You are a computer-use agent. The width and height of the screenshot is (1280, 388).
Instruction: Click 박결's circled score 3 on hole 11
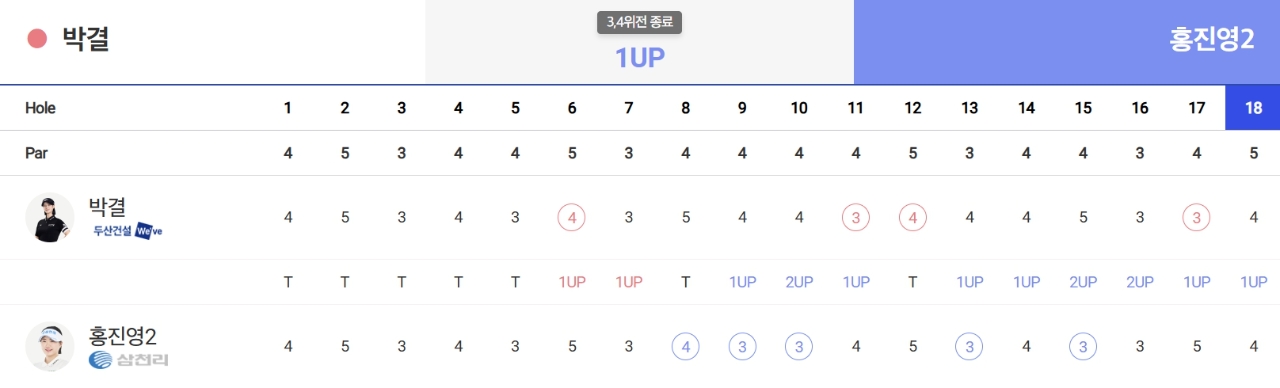pos(856,217)
